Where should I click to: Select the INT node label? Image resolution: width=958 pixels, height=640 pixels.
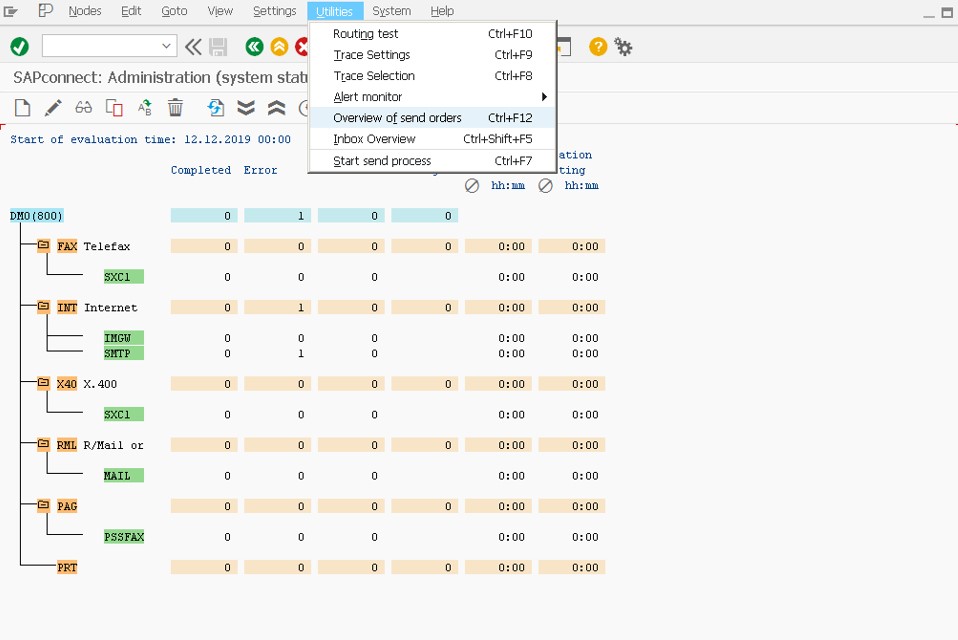(x=67, y=307)
